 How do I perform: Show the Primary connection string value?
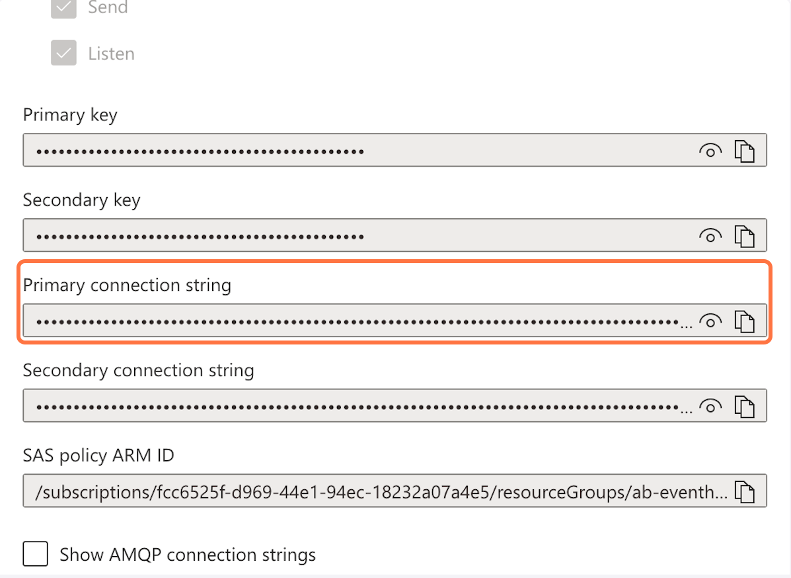710,321
